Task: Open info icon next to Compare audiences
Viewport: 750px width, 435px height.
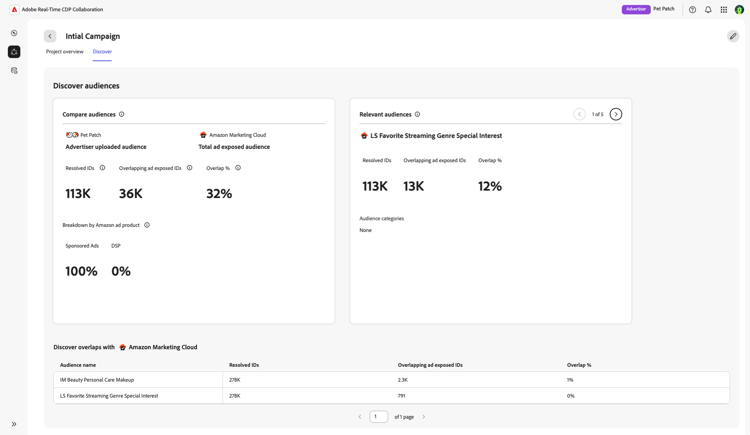Action: pos(121,114)
